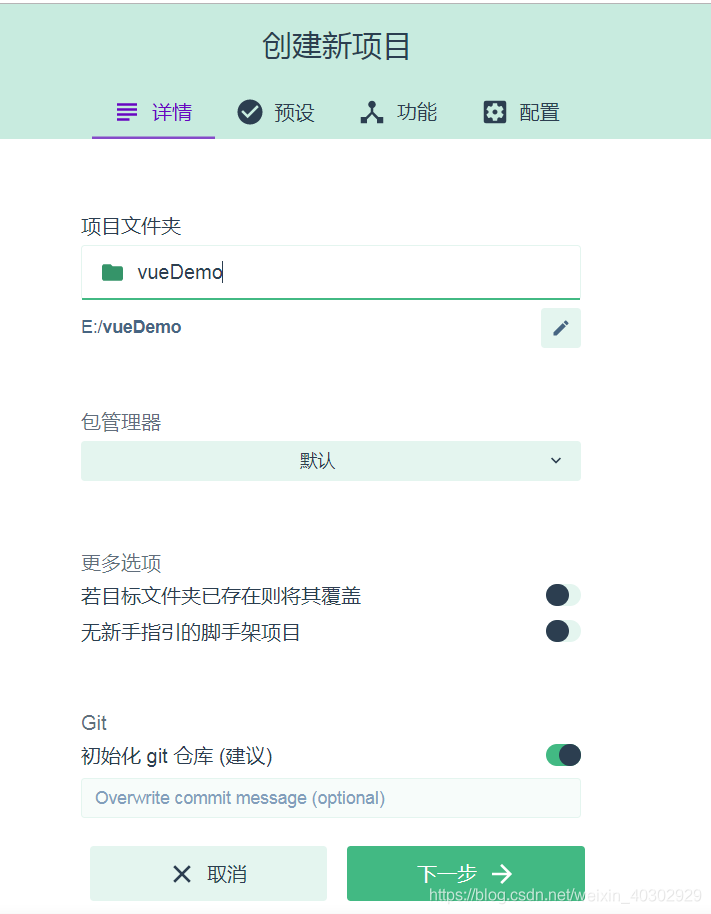The height and width of the screenshot is (914, 711).
Task: Click the package manager chevron arrow
Action: 556,460
